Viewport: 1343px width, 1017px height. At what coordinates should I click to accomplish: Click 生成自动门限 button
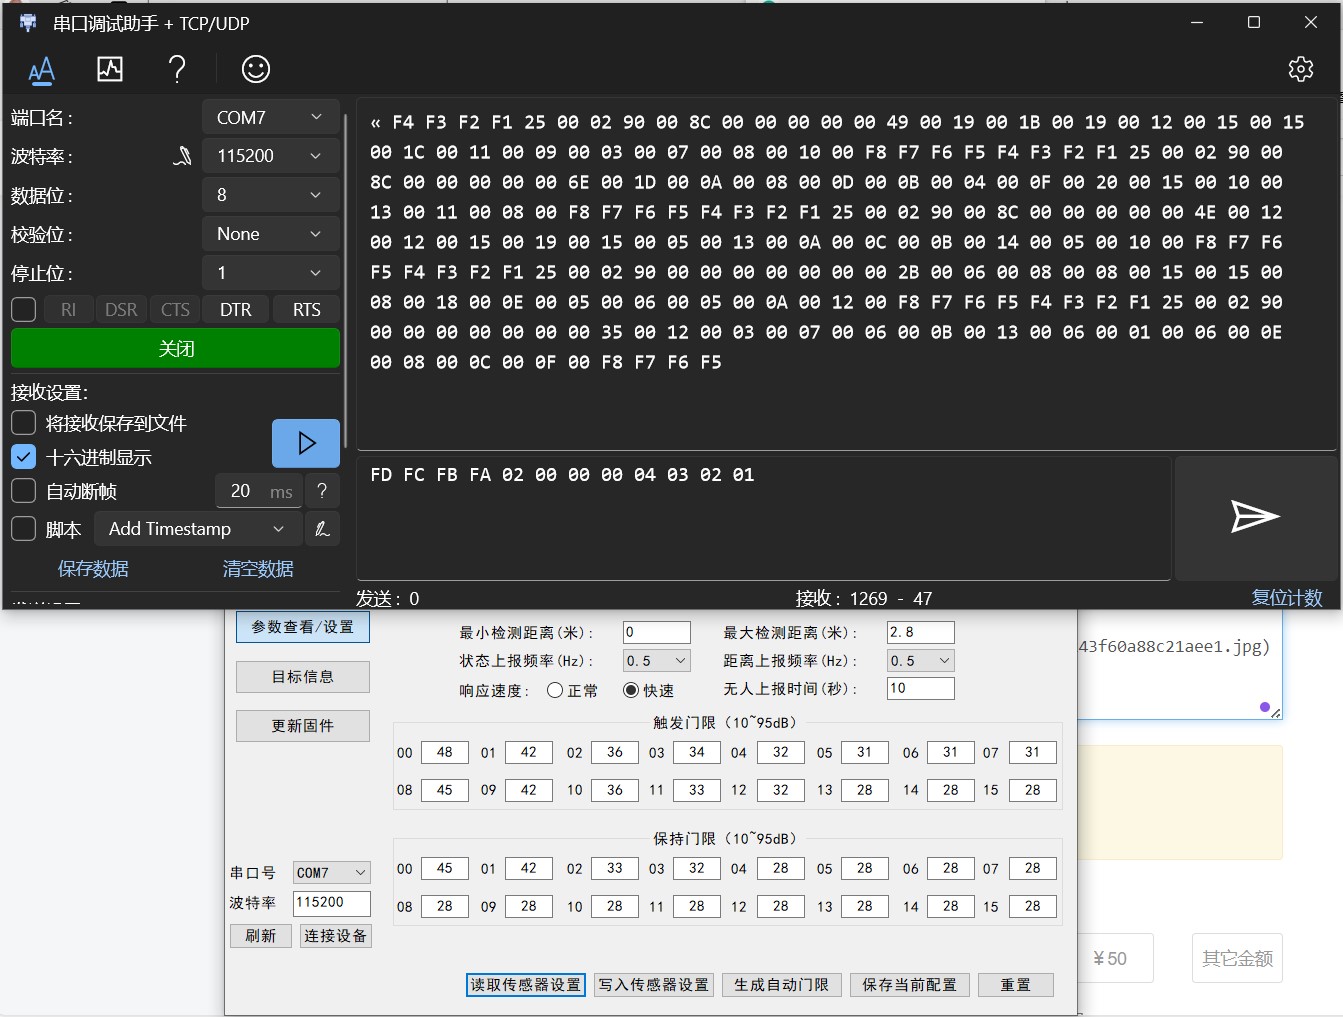[x=782, y=985]
